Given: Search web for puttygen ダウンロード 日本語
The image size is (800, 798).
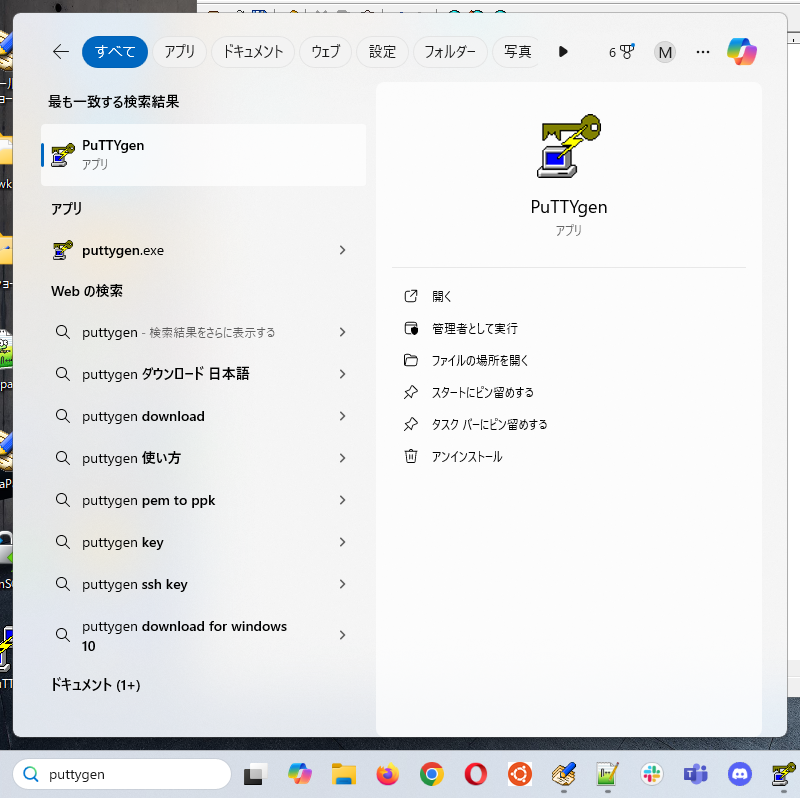Looking at the screenshot, I should point(204,374).
